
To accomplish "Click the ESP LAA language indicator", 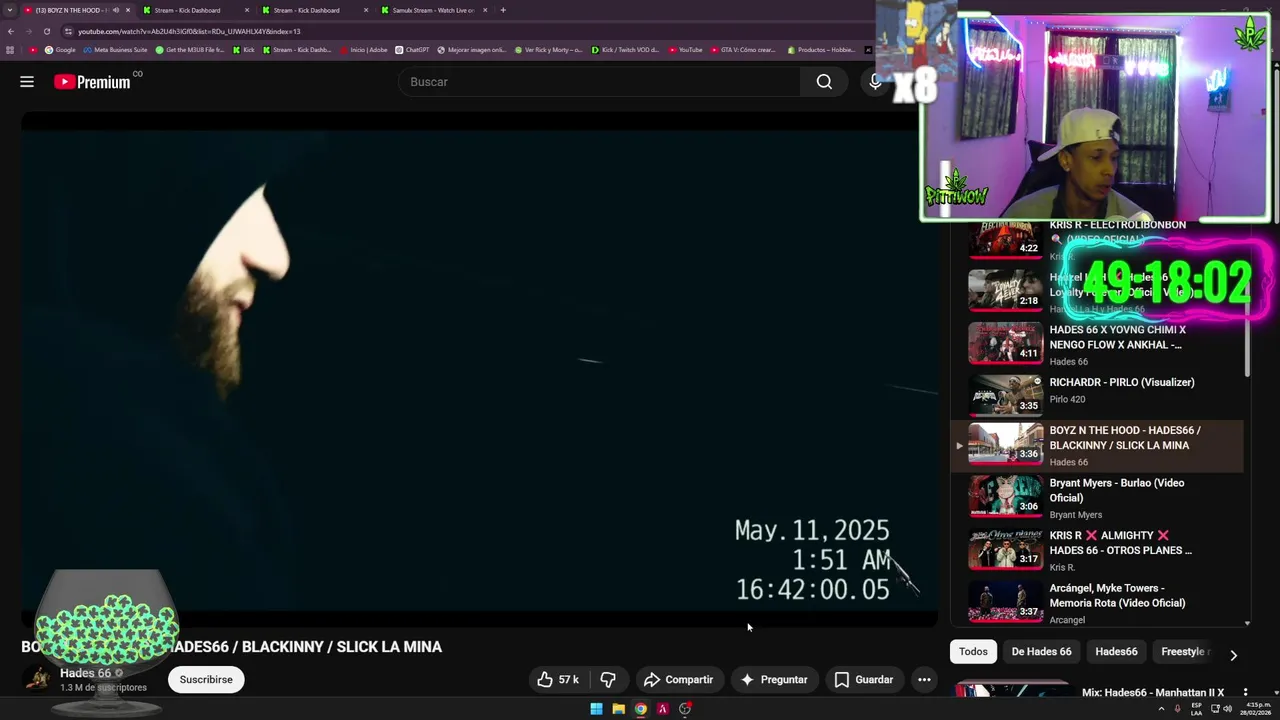I will pyautogui.click(x=1196, y=709).
